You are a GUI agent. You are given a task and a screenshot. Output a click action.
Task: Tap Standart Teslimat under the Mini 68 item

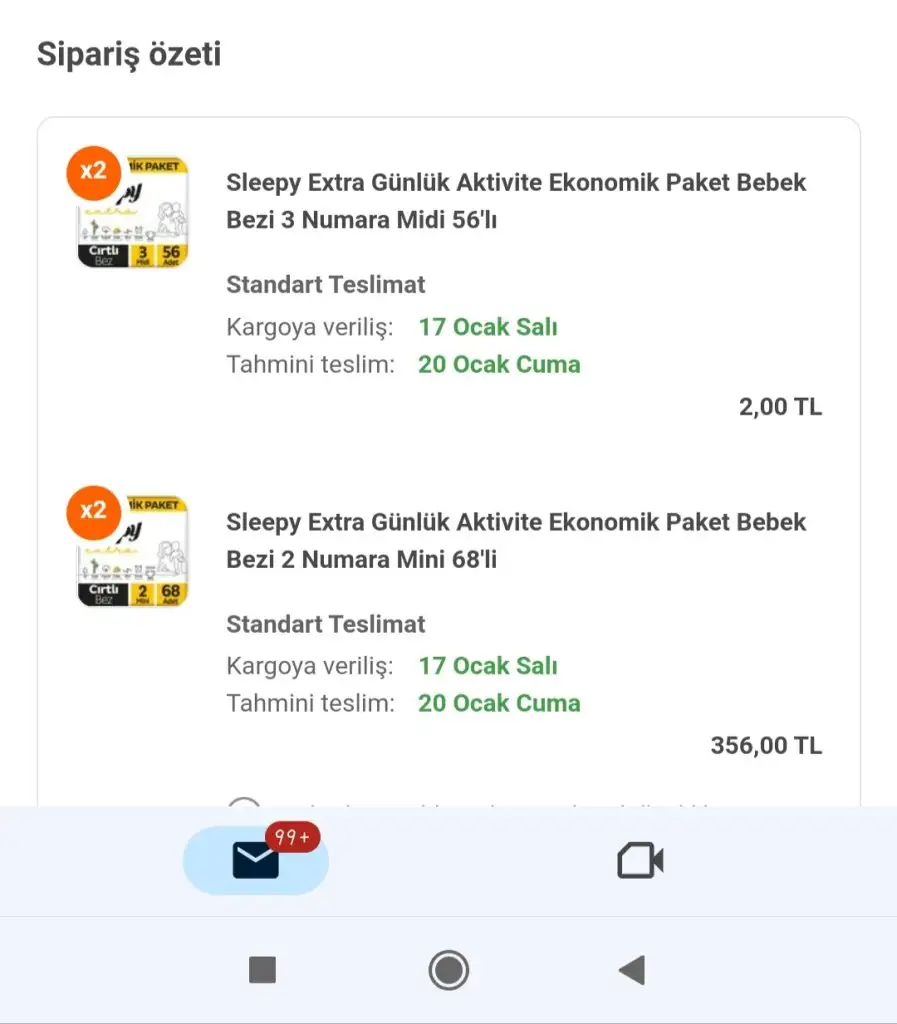click(x=326, y=624)
